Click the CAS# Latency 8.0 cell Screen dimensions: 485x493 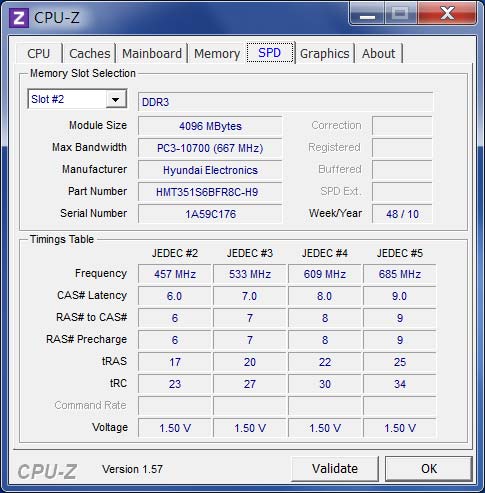(325, 296)
